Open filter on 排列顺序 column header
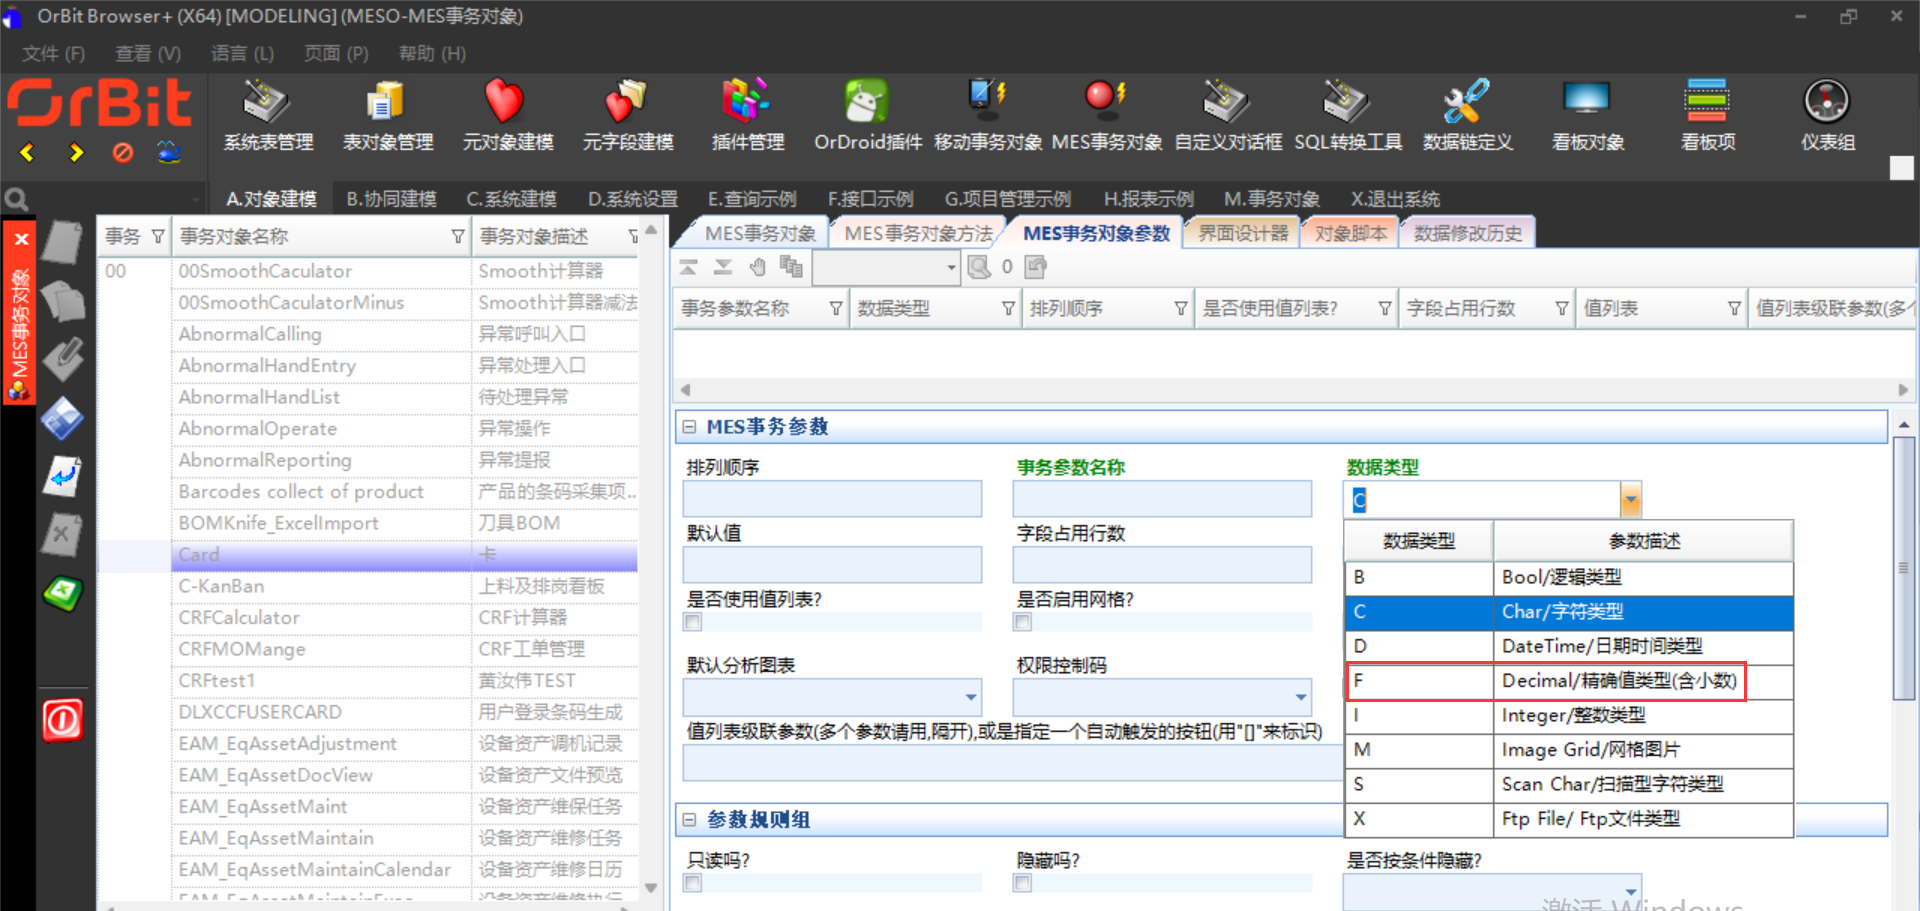 coord(1181,309)
